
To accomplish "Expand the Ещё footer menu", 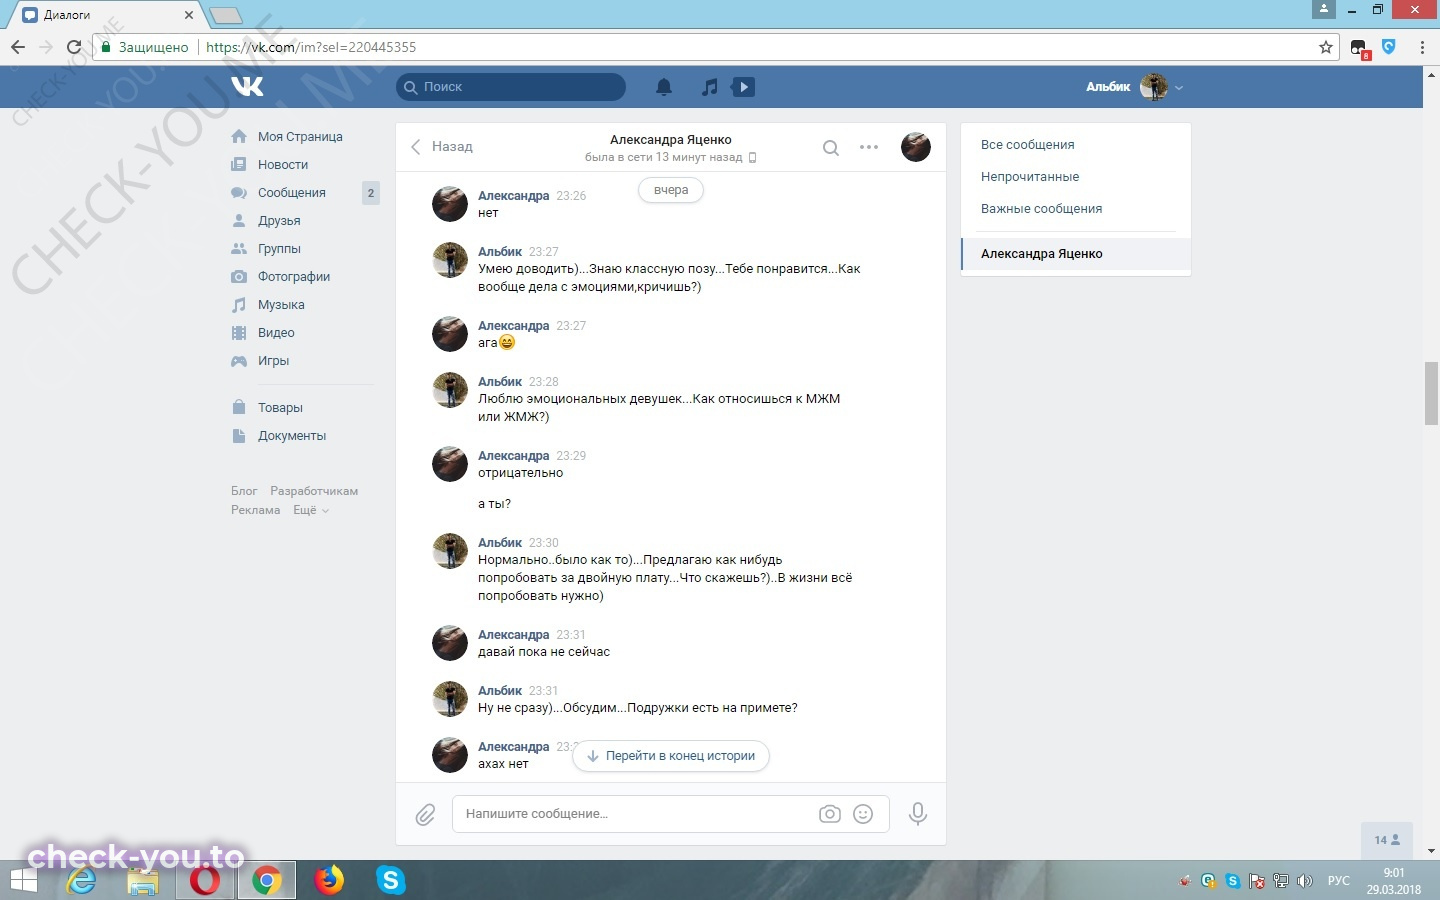I will (310, 510).
